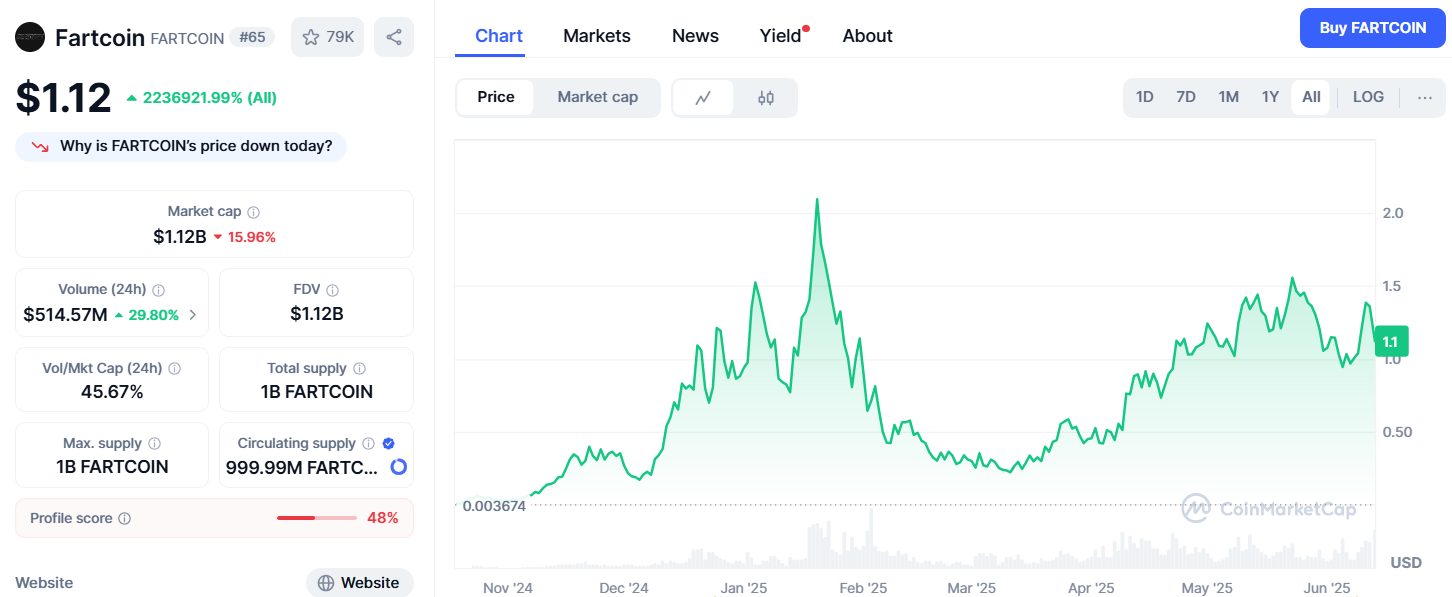
Task: Open the Markets tab
Action: (597, 36)
